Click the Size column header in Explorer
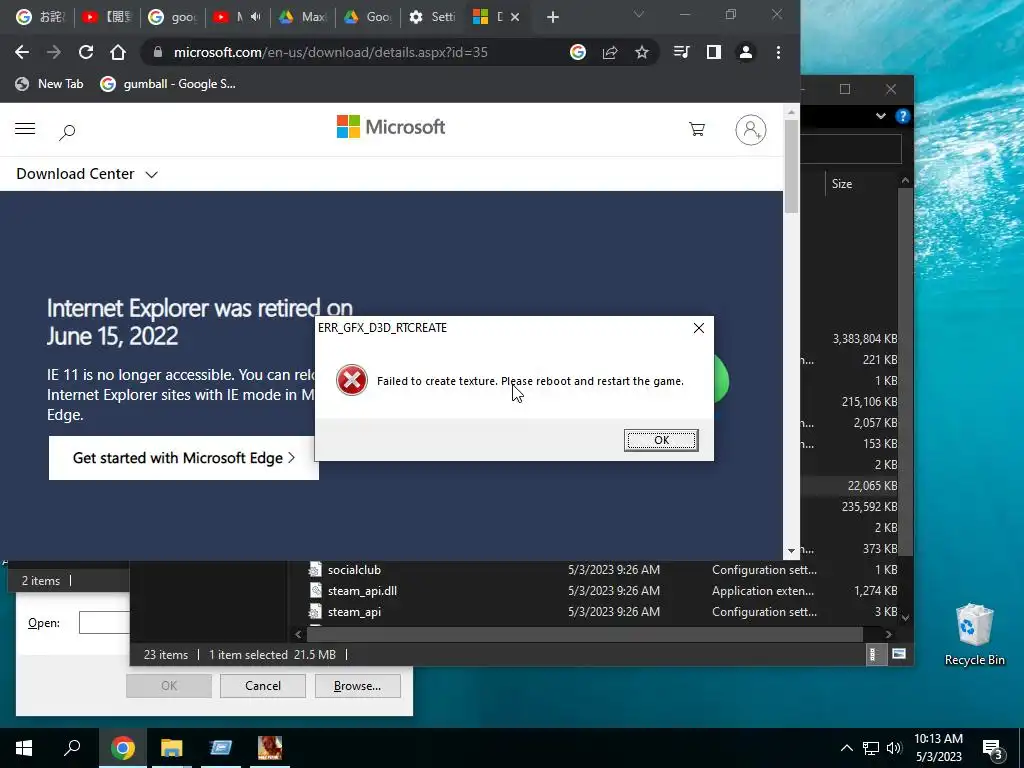 pos(842,184)
